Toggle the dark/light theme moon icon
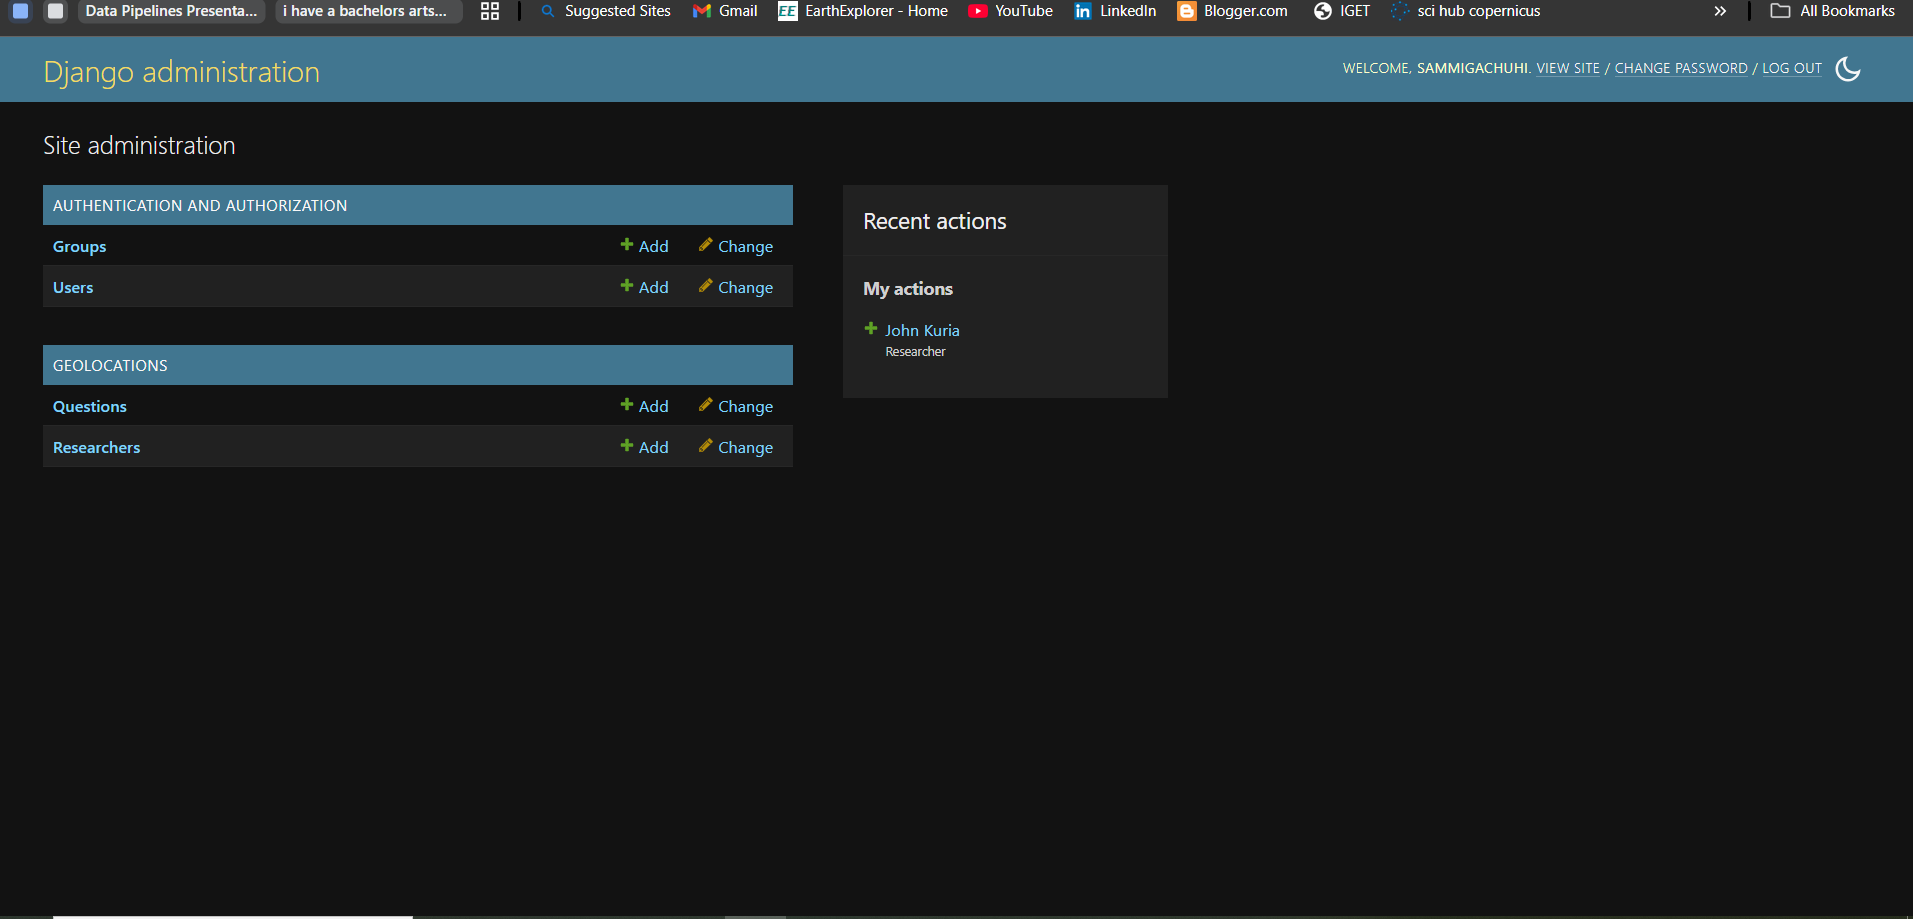1913x919 pixels. (1847, 69)
